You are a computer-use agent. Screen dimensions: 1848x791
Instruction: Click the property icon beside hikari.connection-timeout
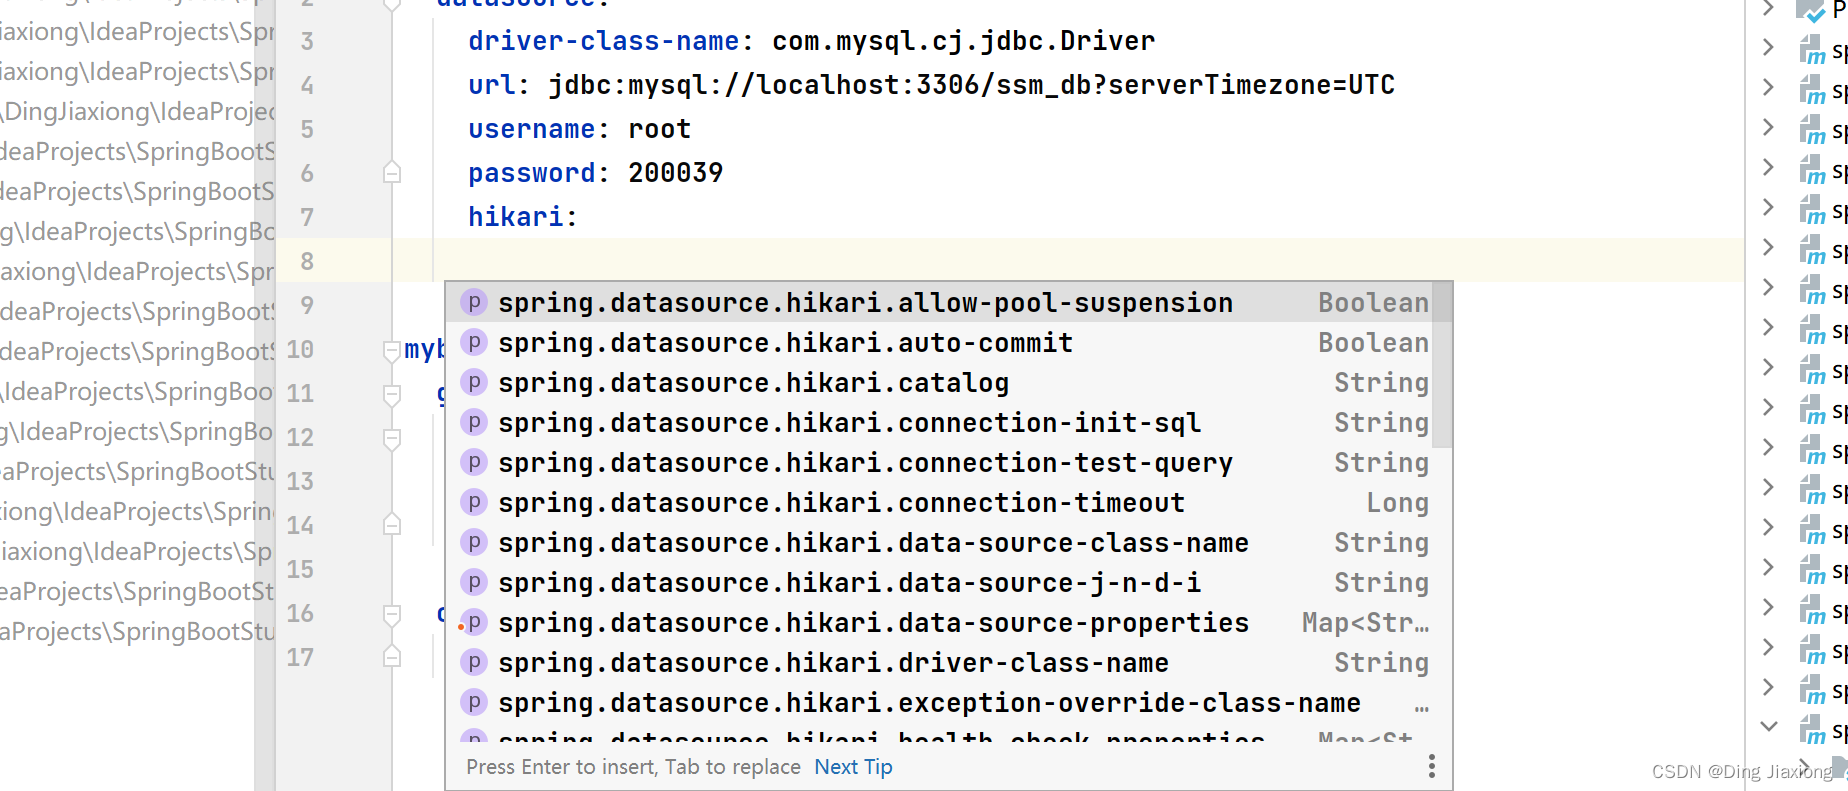[474, 502]
